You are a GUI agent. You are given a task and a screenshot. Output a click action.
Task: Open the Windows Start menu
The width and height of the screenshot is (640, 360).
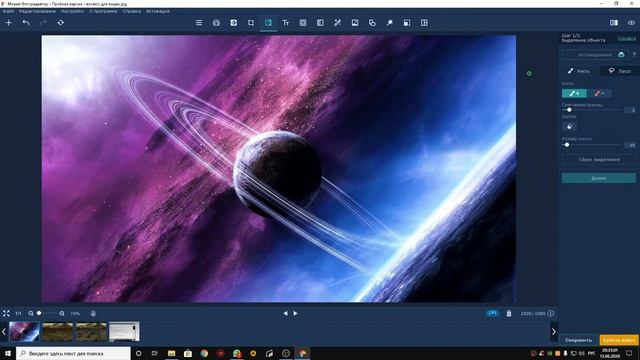click(x=8, y=353)
